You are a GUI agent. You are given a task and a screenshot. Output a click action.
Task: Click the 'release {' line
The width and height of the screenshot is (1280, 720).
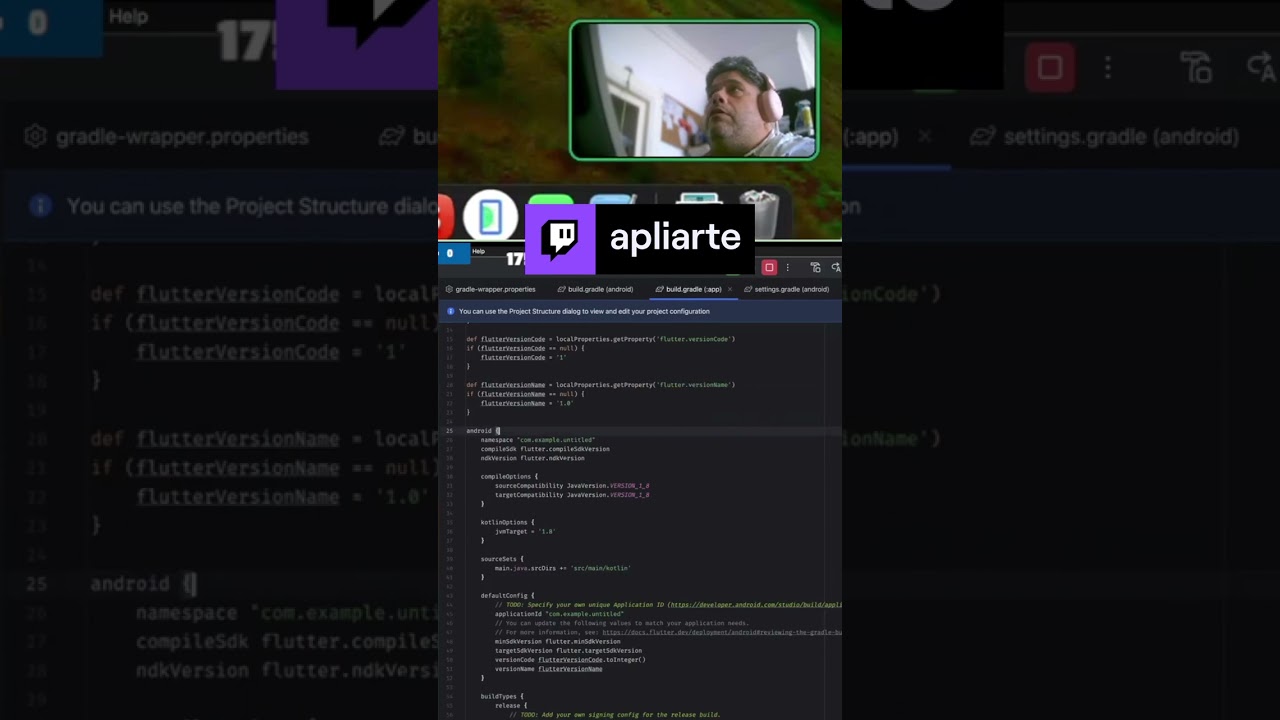click(511, 705)
